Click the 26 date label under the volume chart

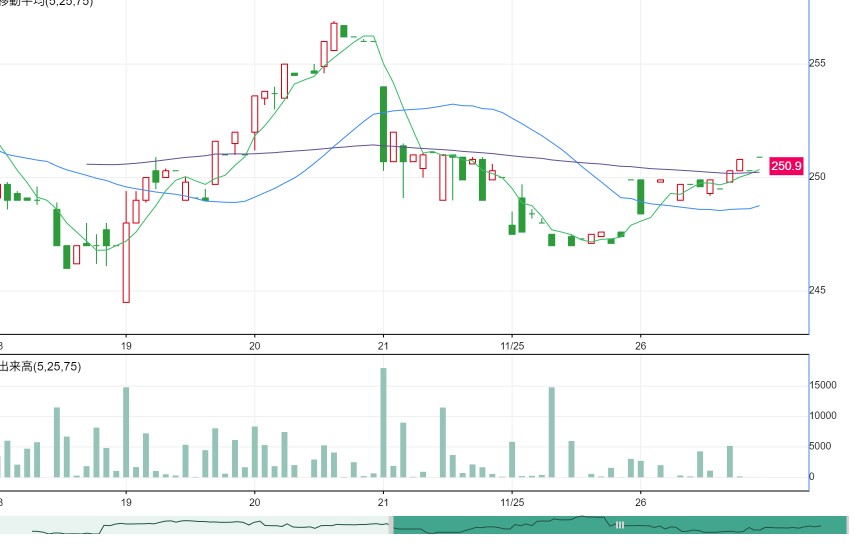click(x=640, y=503)
